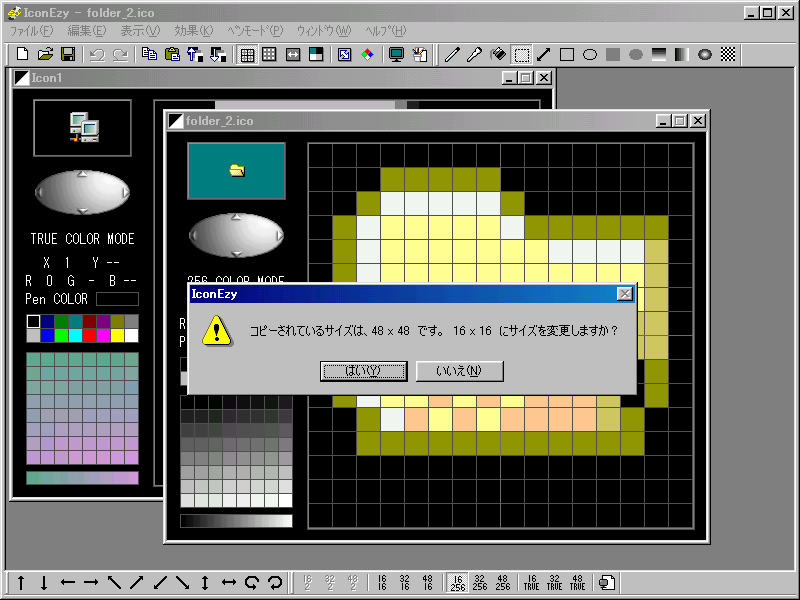Open the ペンモード(P) menu
Screen dimensions: 800x600
pyautogui.click(x=255, y=31)
